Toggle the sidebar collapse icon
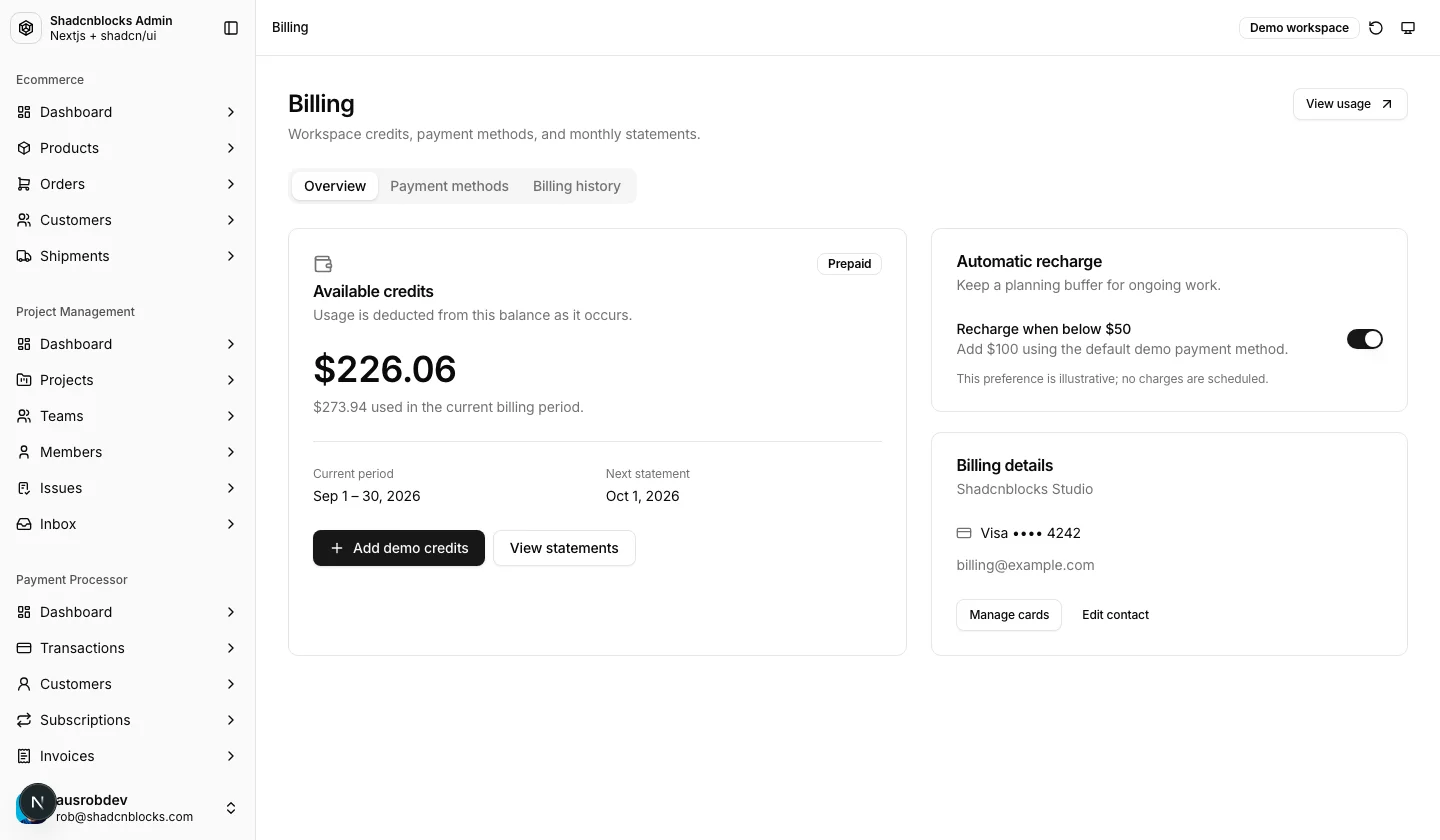1440x840 pixels. [x=231, y=28]
